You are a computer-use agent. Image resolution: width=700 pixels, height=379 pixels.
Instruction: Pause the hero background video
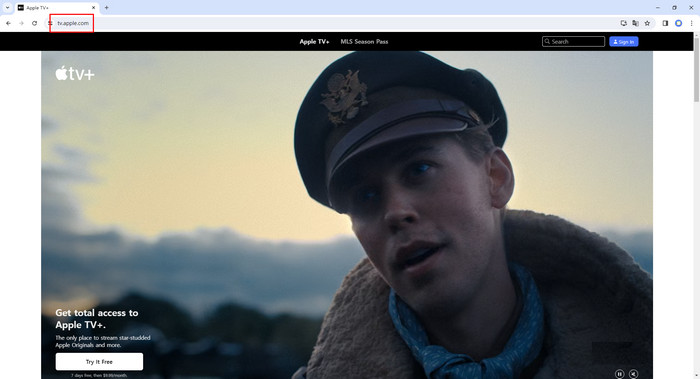point(619,374)
